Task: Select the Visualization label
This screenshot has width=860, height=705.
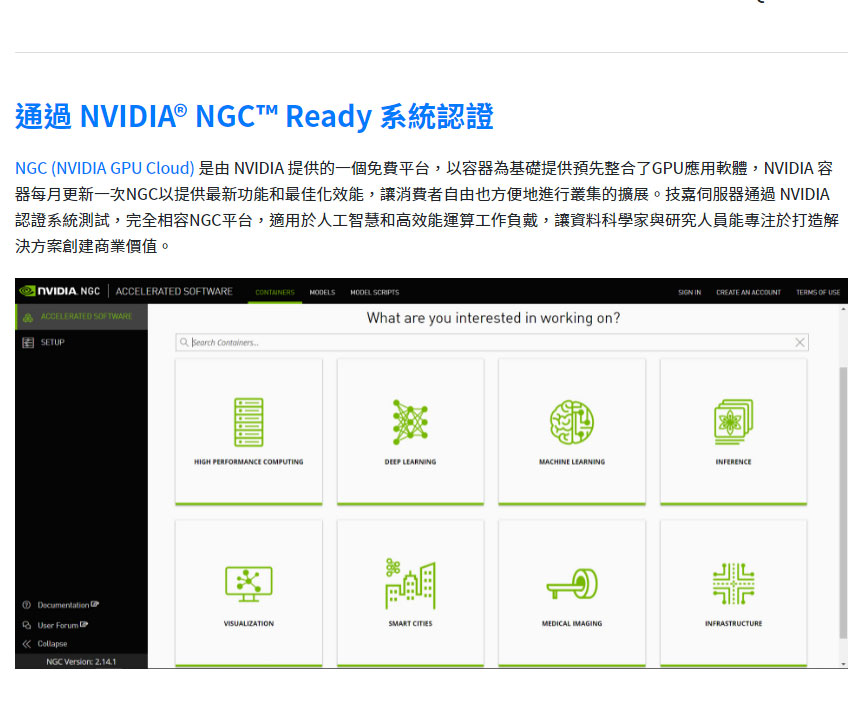Action: (248, 624)
